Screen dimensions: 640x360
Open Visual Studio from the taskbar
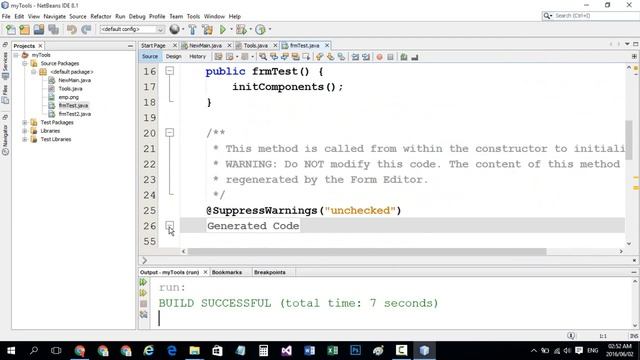(x=287, y=351)
